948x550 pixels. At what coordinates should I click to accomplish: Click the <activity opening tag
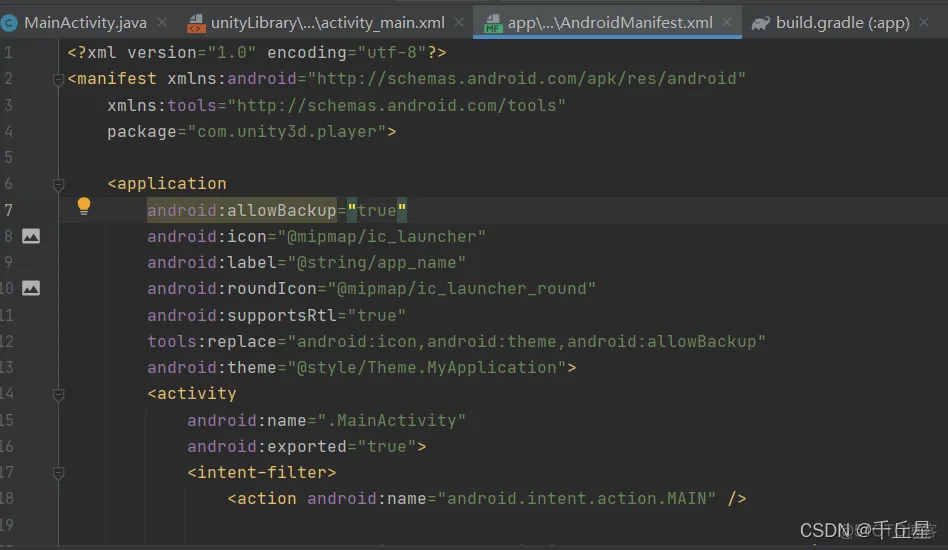[192, 393]
